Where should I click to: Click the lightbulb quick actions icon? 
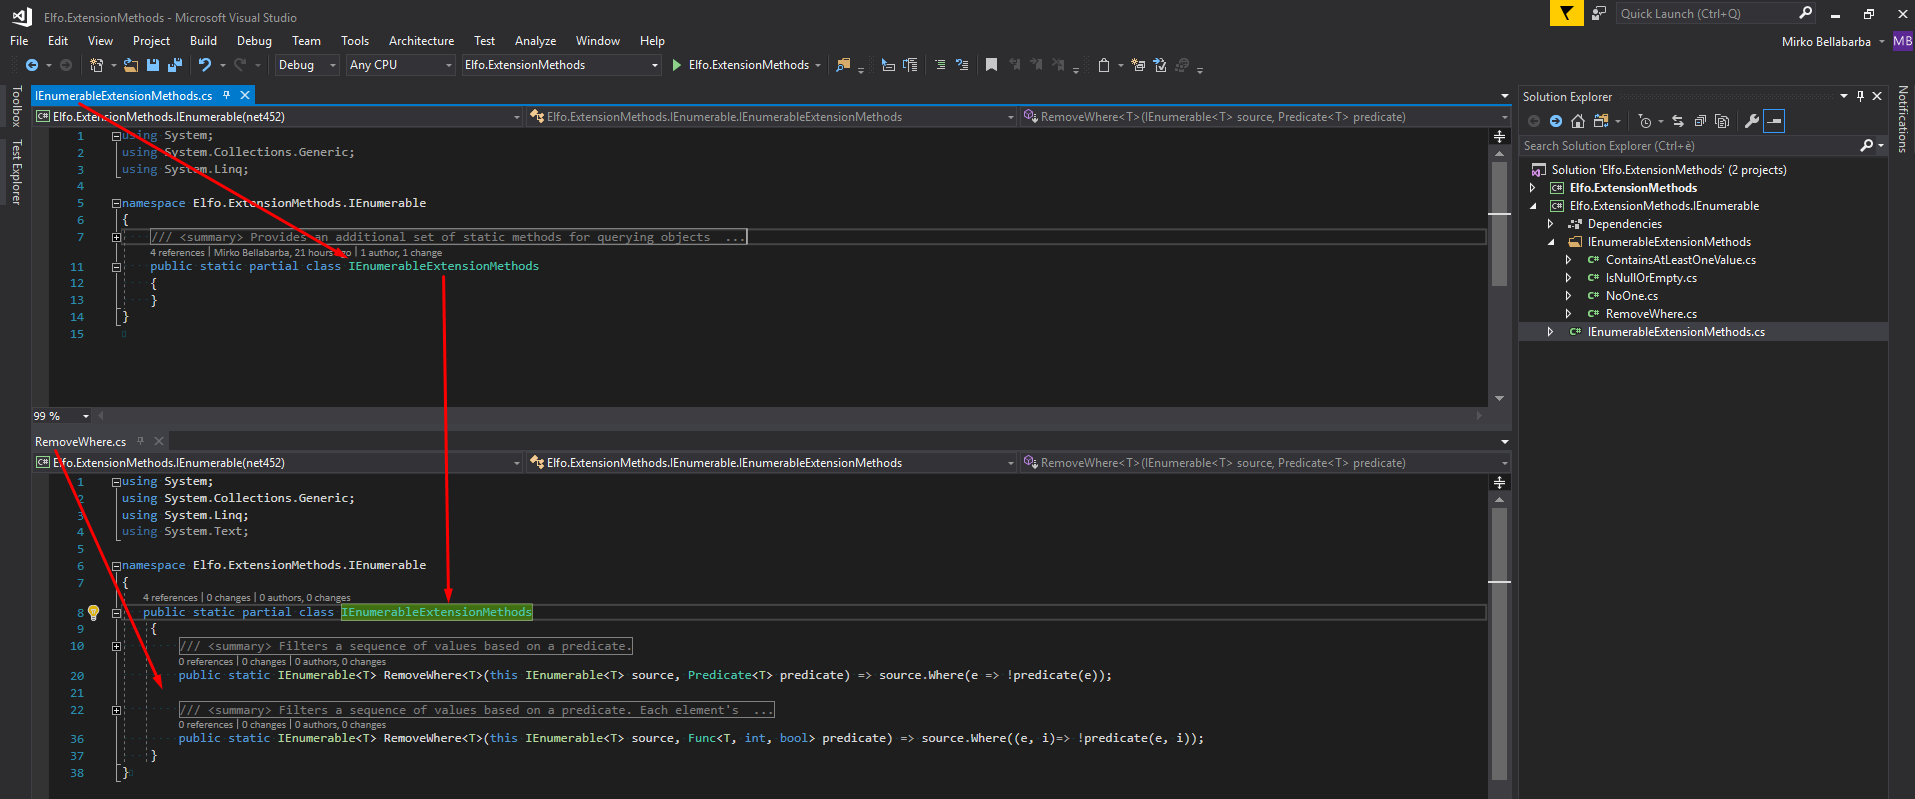[94, 612]
